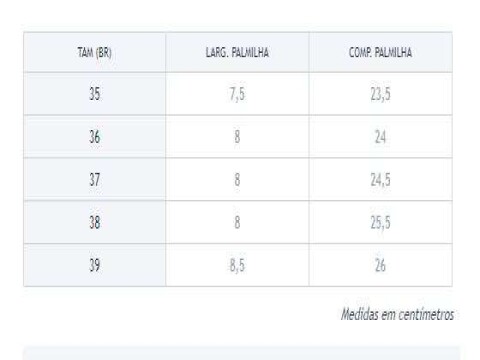
Task: Click the 25,5 length value cell
Action: coord(380,222)
